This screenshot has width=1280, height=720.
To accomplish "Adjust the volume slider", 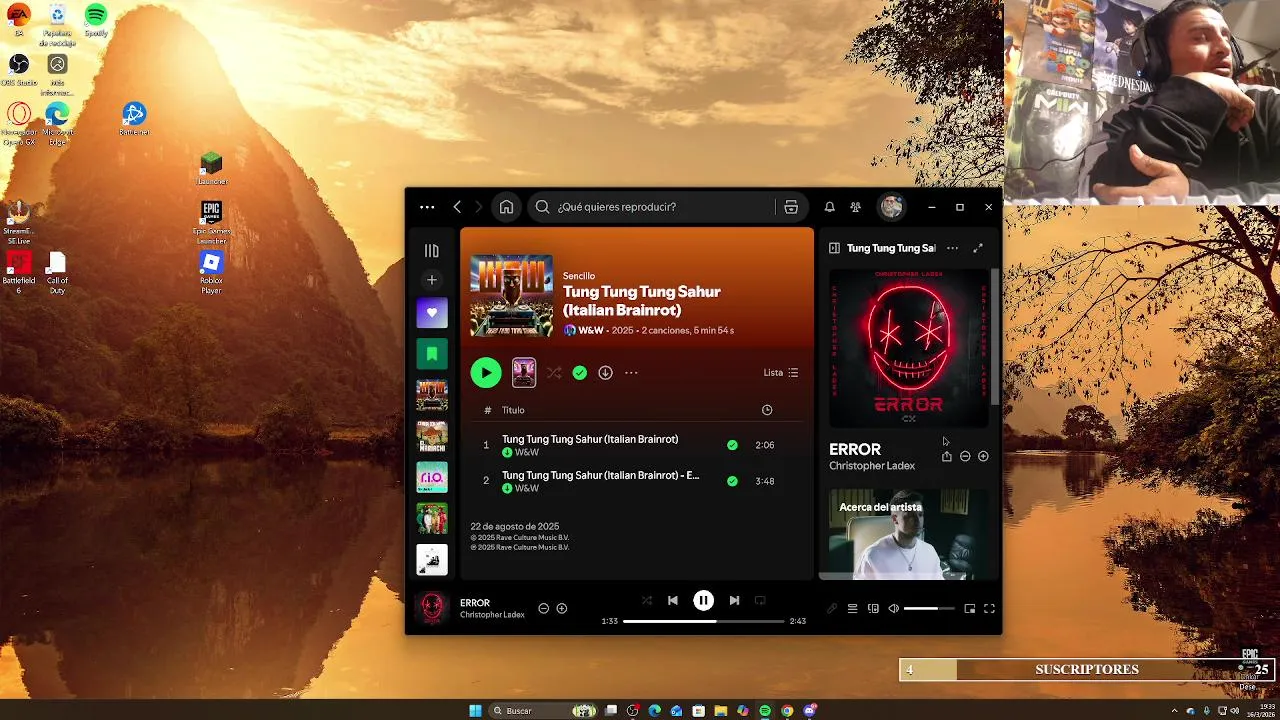I will (929, 608).
